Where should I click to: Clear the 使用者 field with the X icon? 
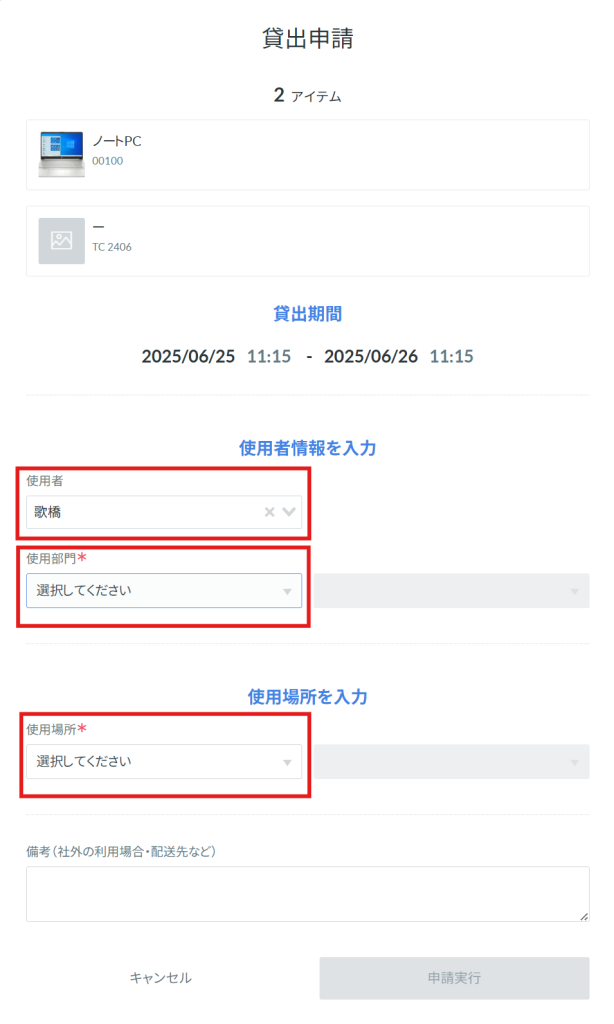269,512
